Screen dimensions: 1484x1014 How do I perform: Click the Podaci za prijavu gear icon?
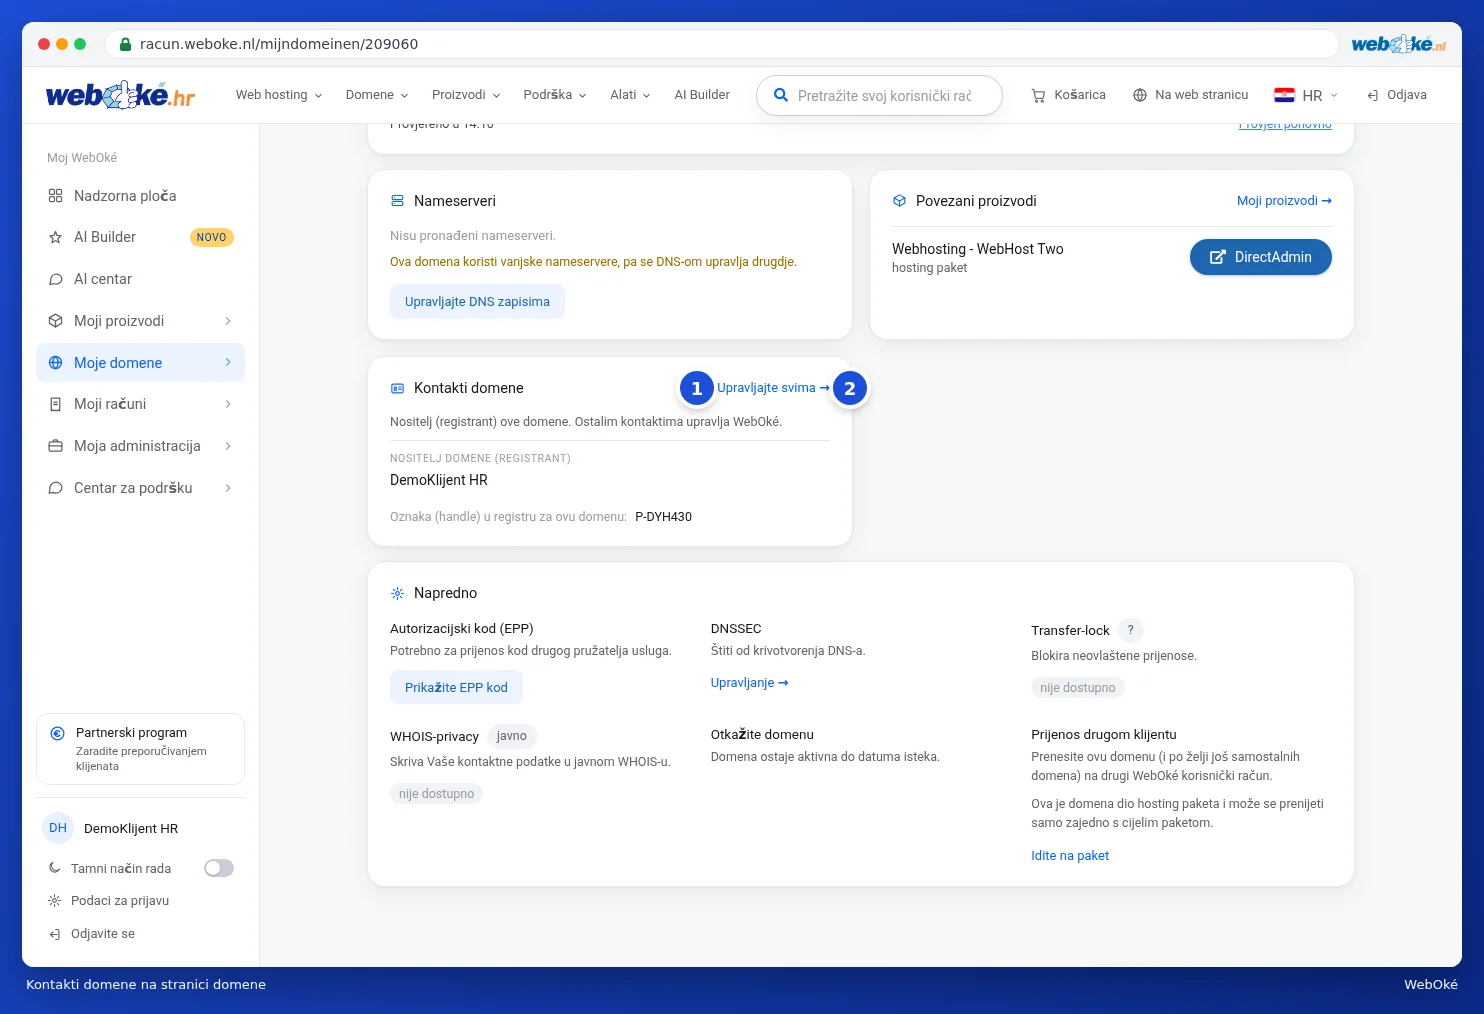[55, 901]
